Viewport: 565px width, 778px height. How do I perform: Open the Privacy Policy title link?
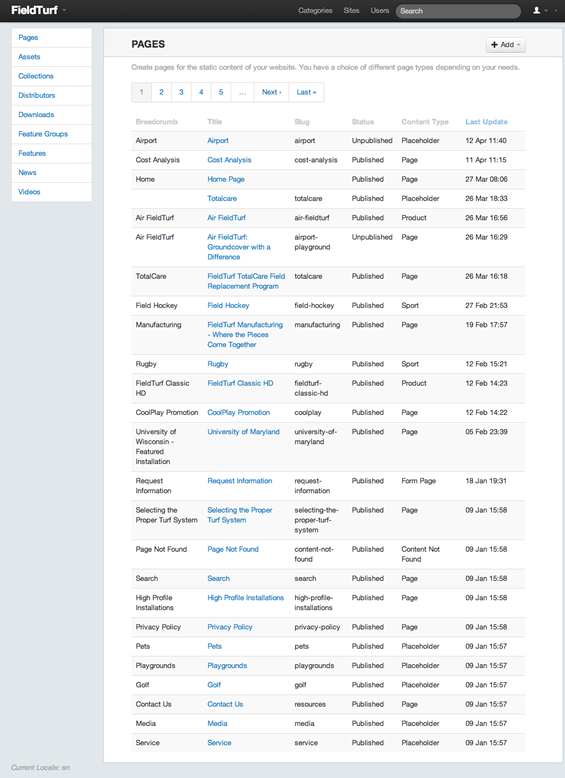[x=230, y=627]
